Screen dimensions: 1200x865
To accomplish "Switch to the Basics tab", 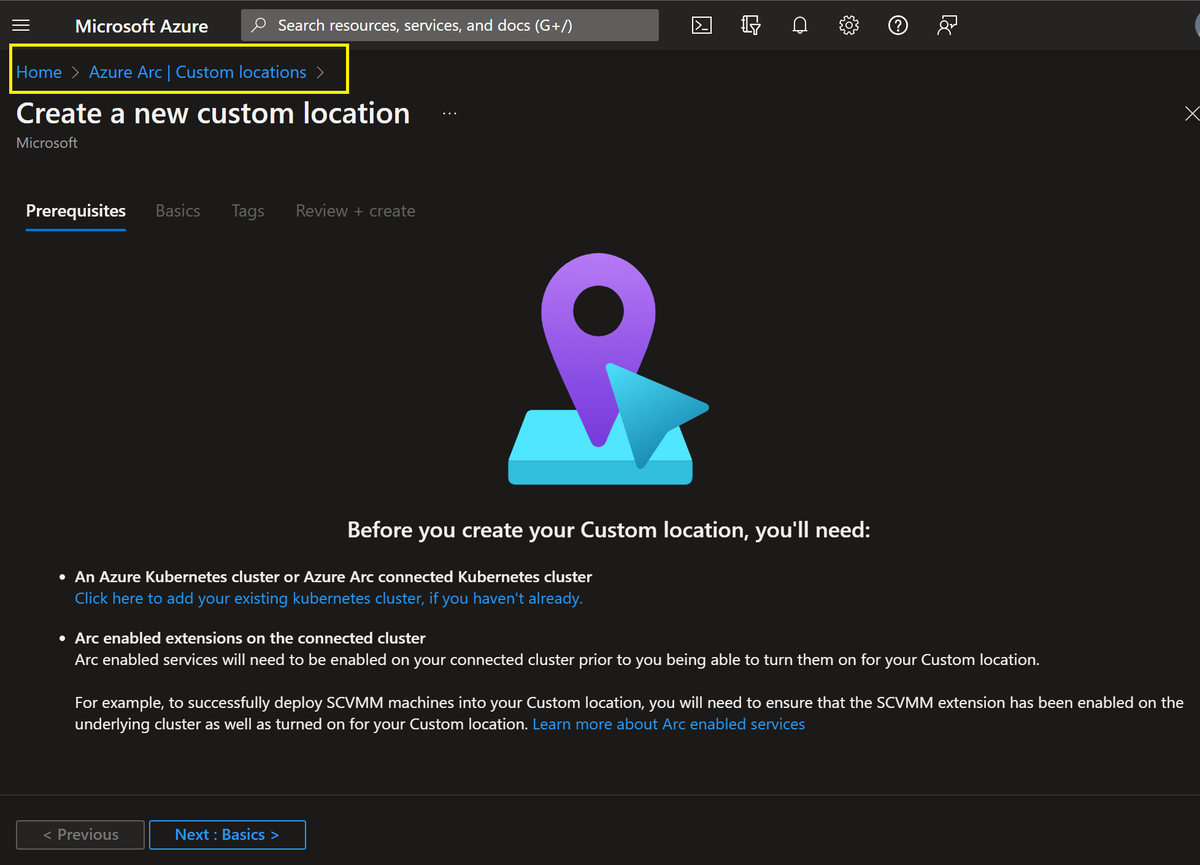I will 178,211.
